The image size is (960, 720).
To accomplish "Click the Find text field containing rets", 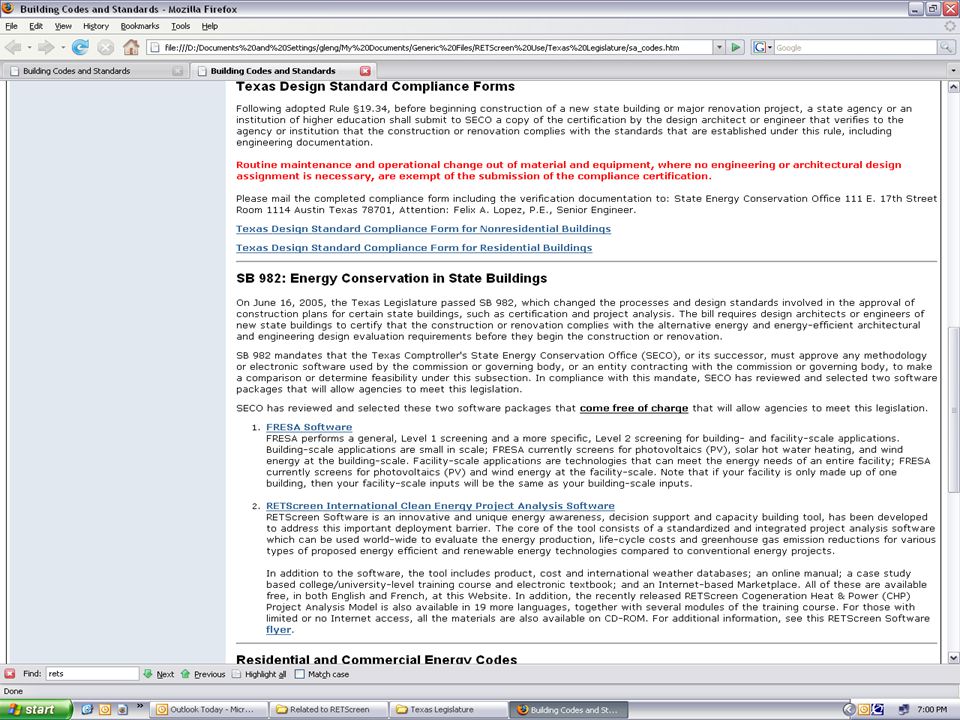I will (92, 673).
